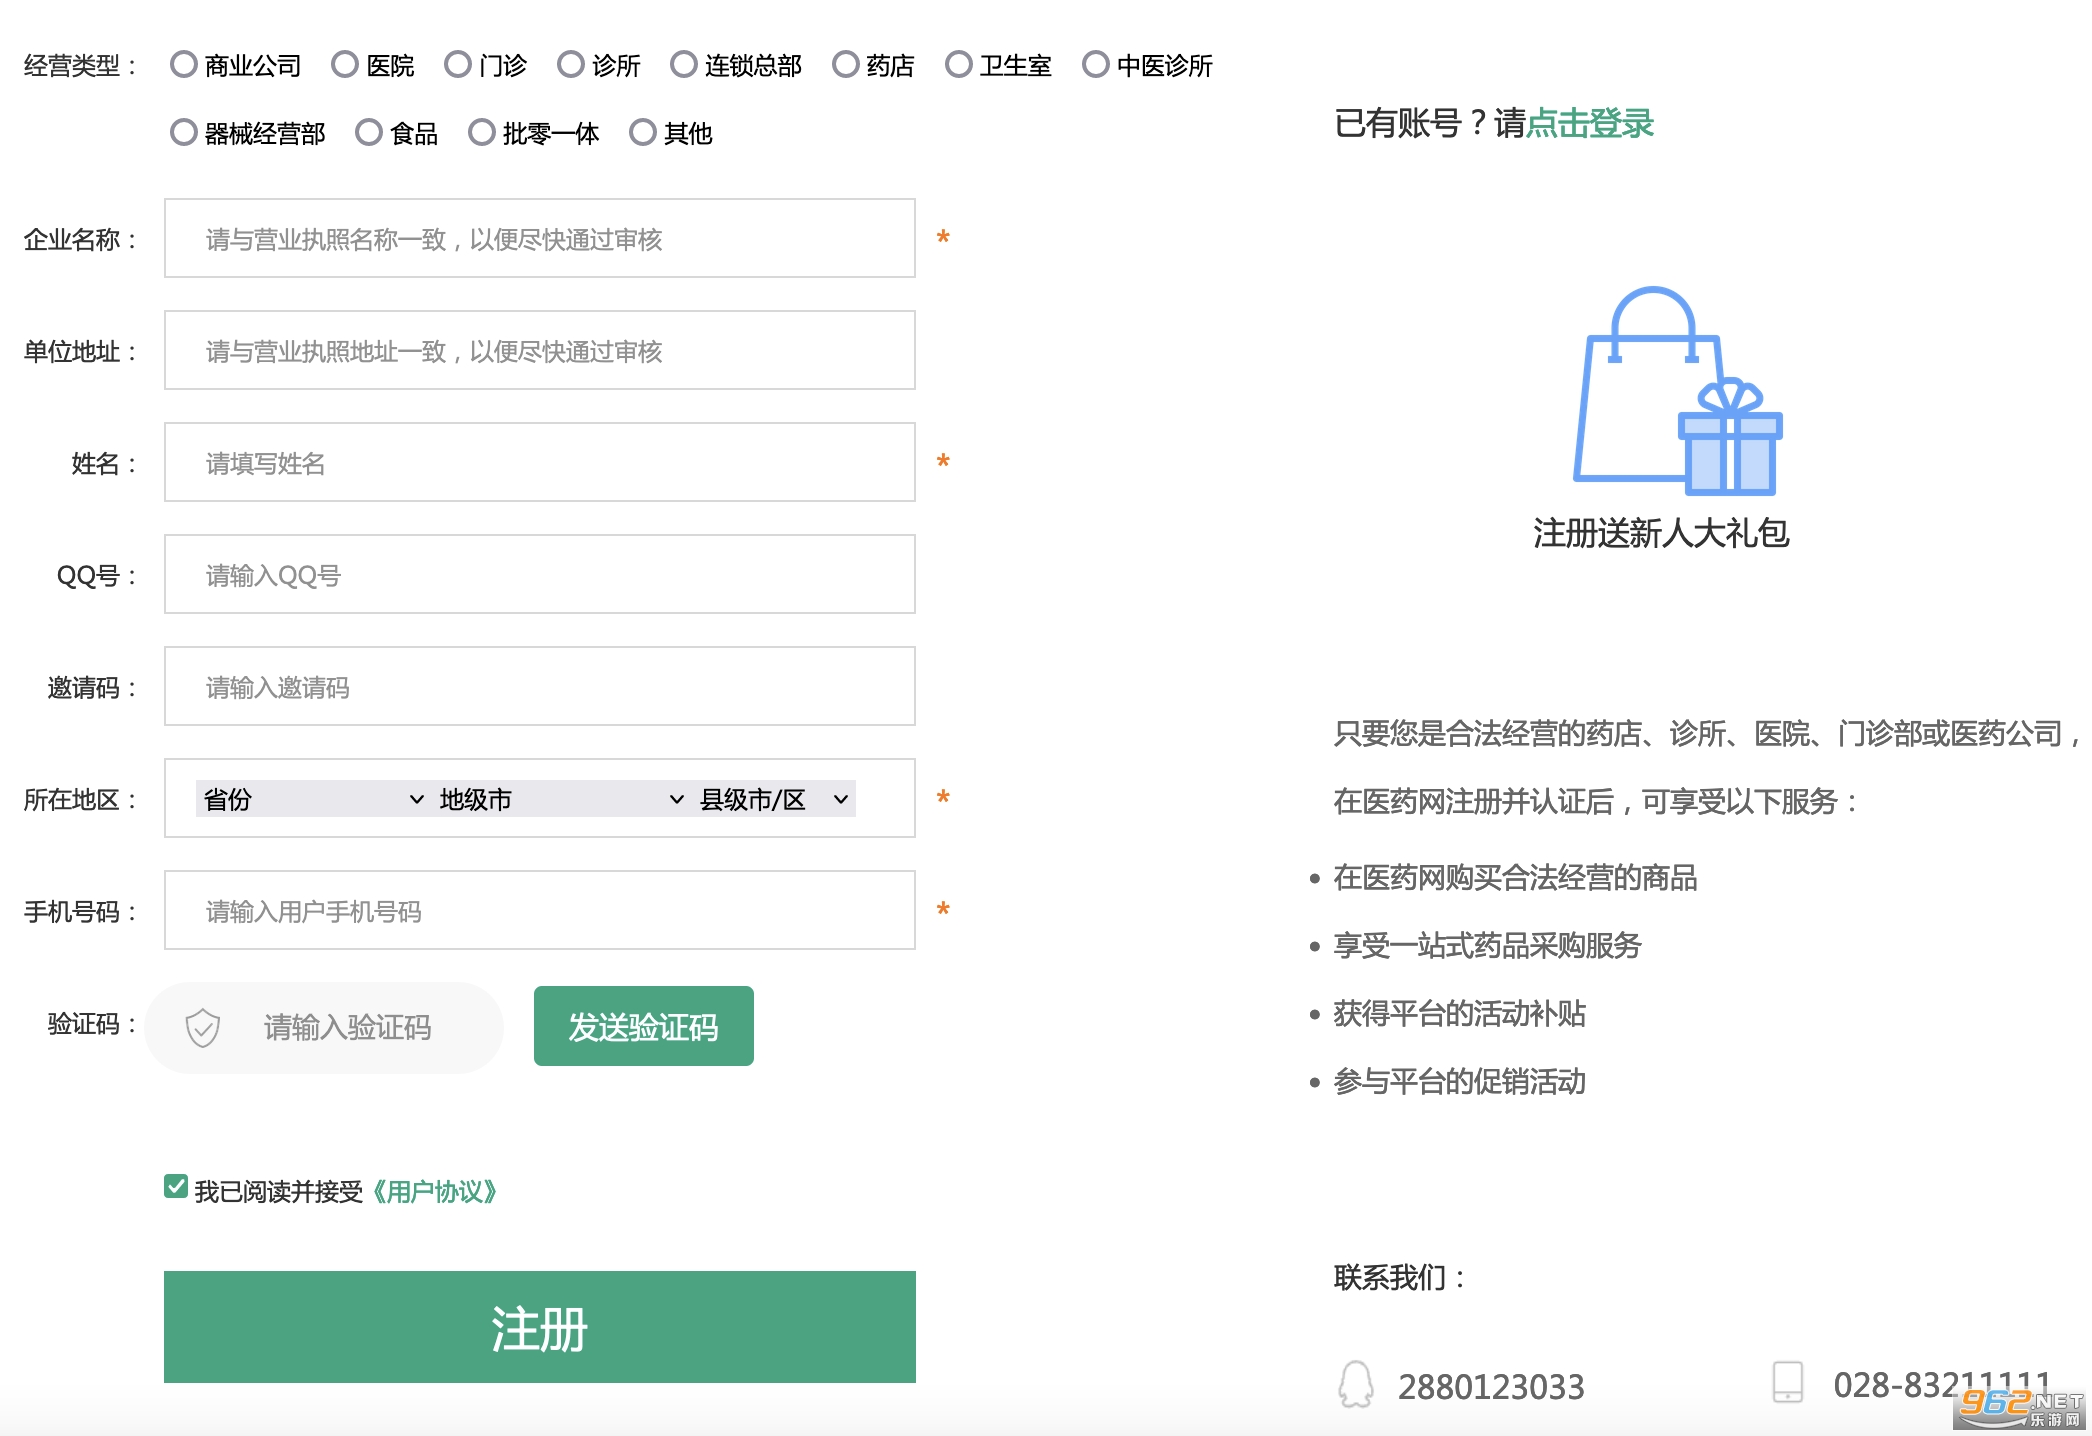Viewport: 2092px width, 1436px height.
Task: Click the phone icon beside 028-83211111
Action: point(1787,1382)
